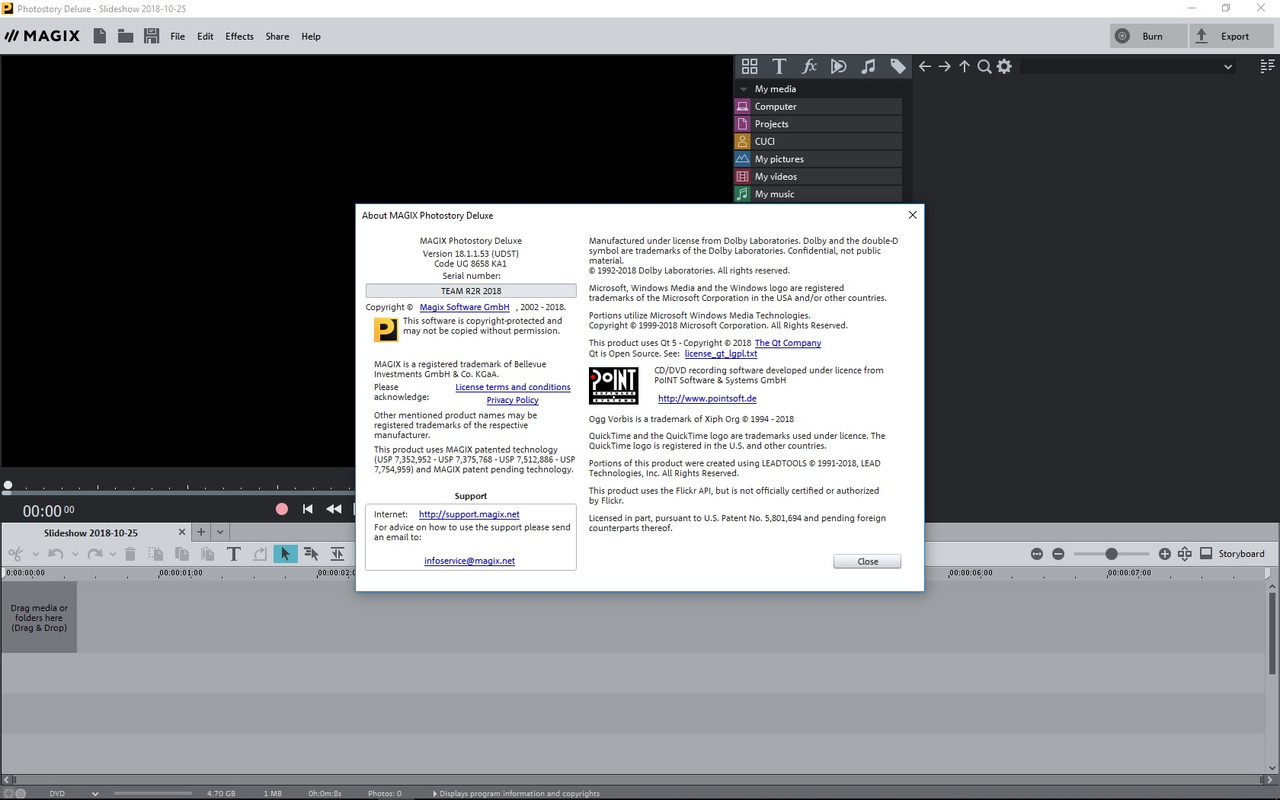This screenshot has height=800, width=1280.
Task: Open the Share menu
Action: tap(277, 36)
